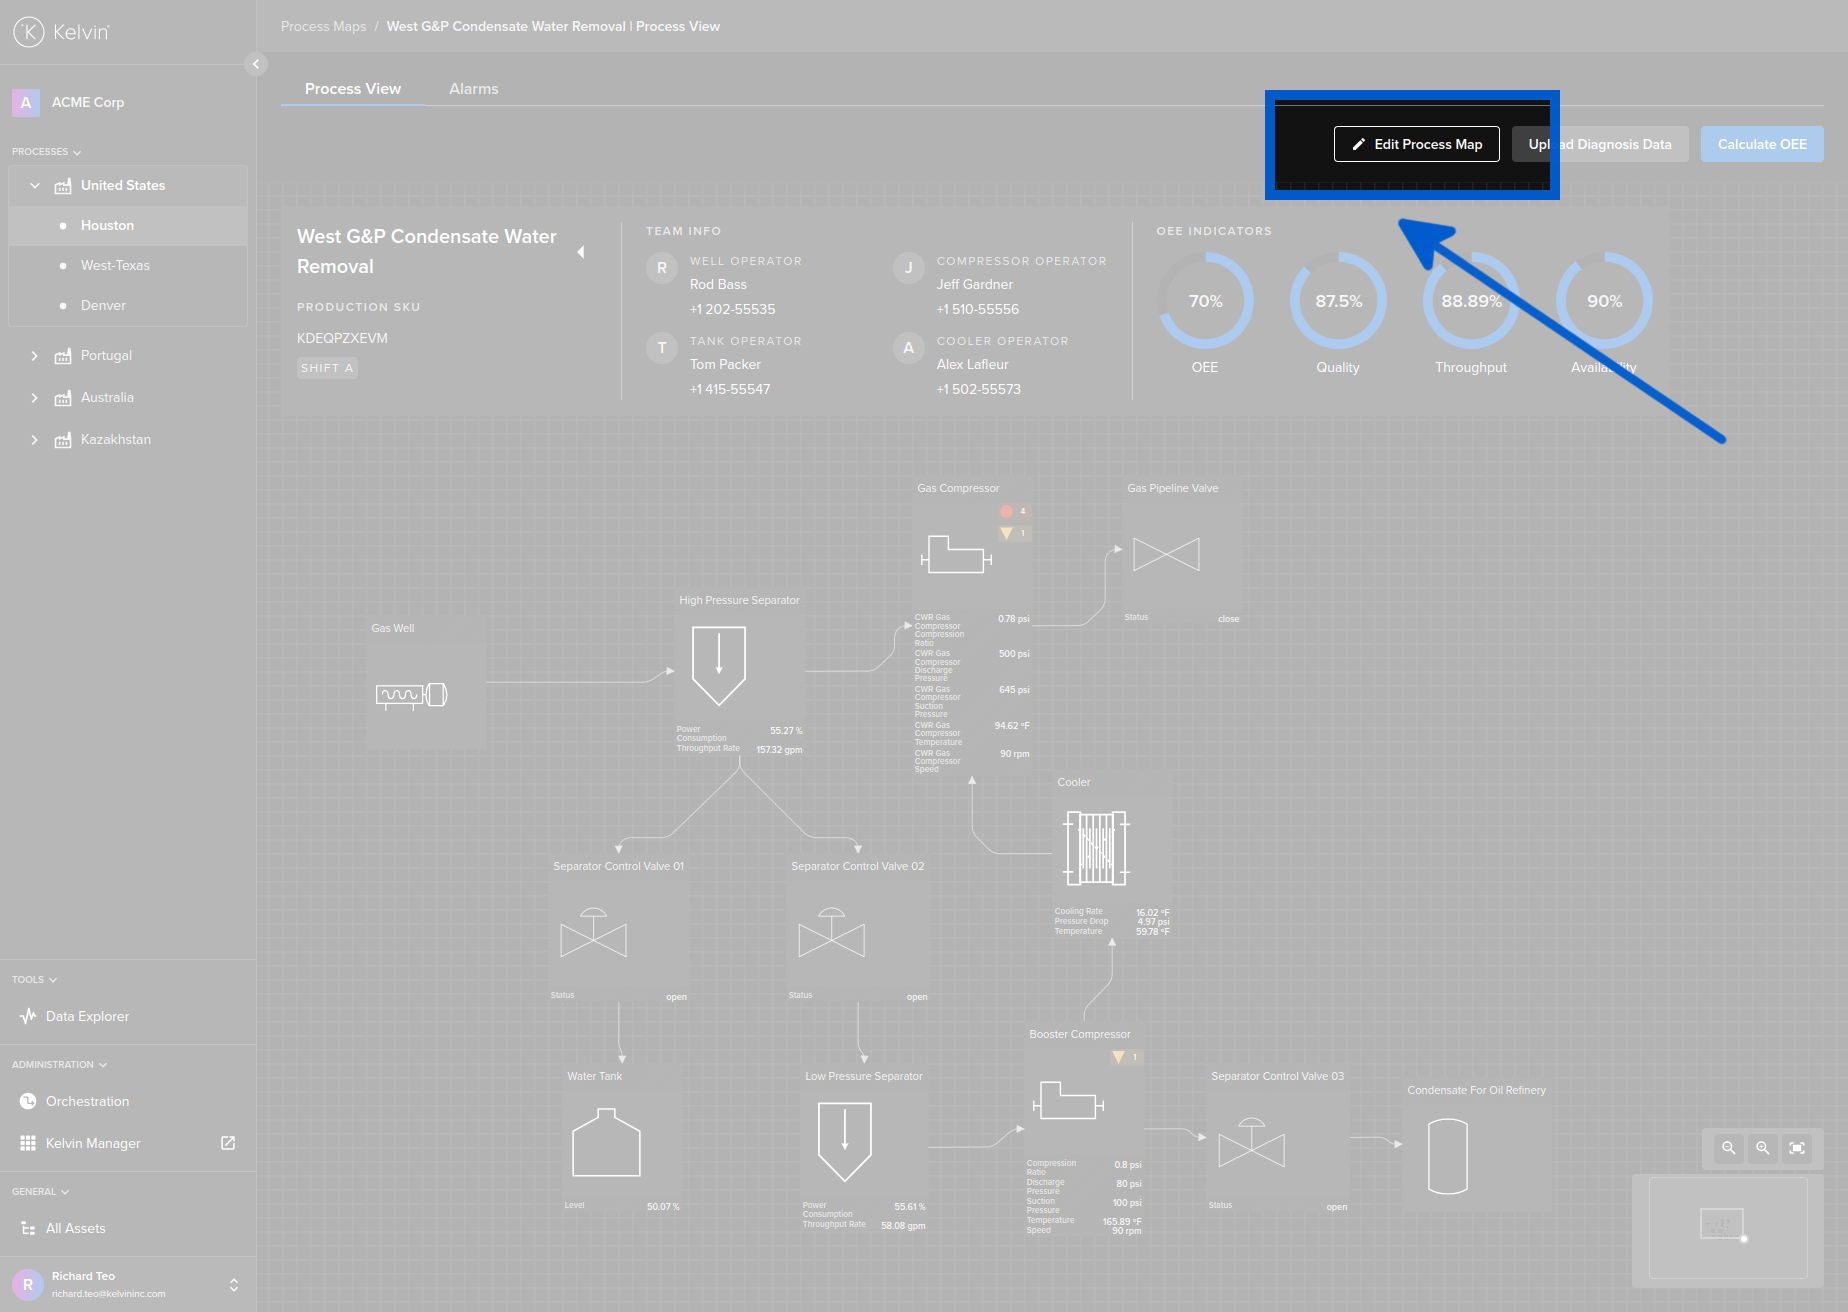This screenshot has height=1312, width=1848.
Task: Open the Orchestration administration icon
Action: tap(28, 1101)
